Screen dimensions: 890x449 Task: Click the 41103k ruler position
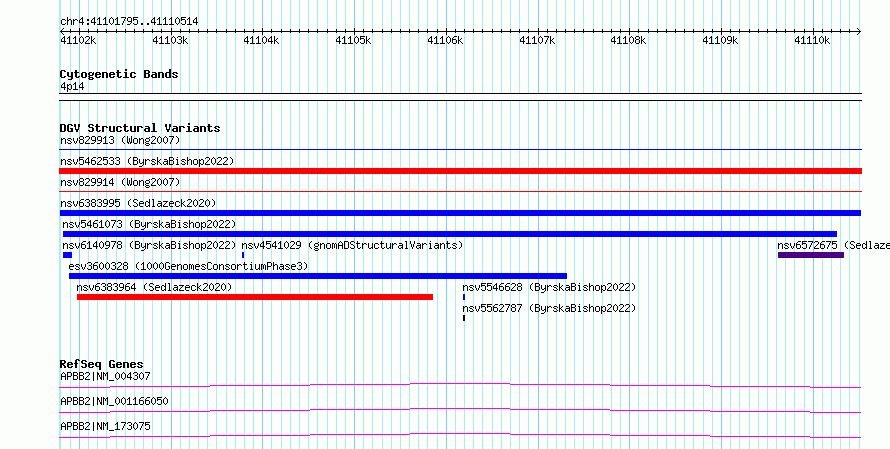tap(170, 40)
